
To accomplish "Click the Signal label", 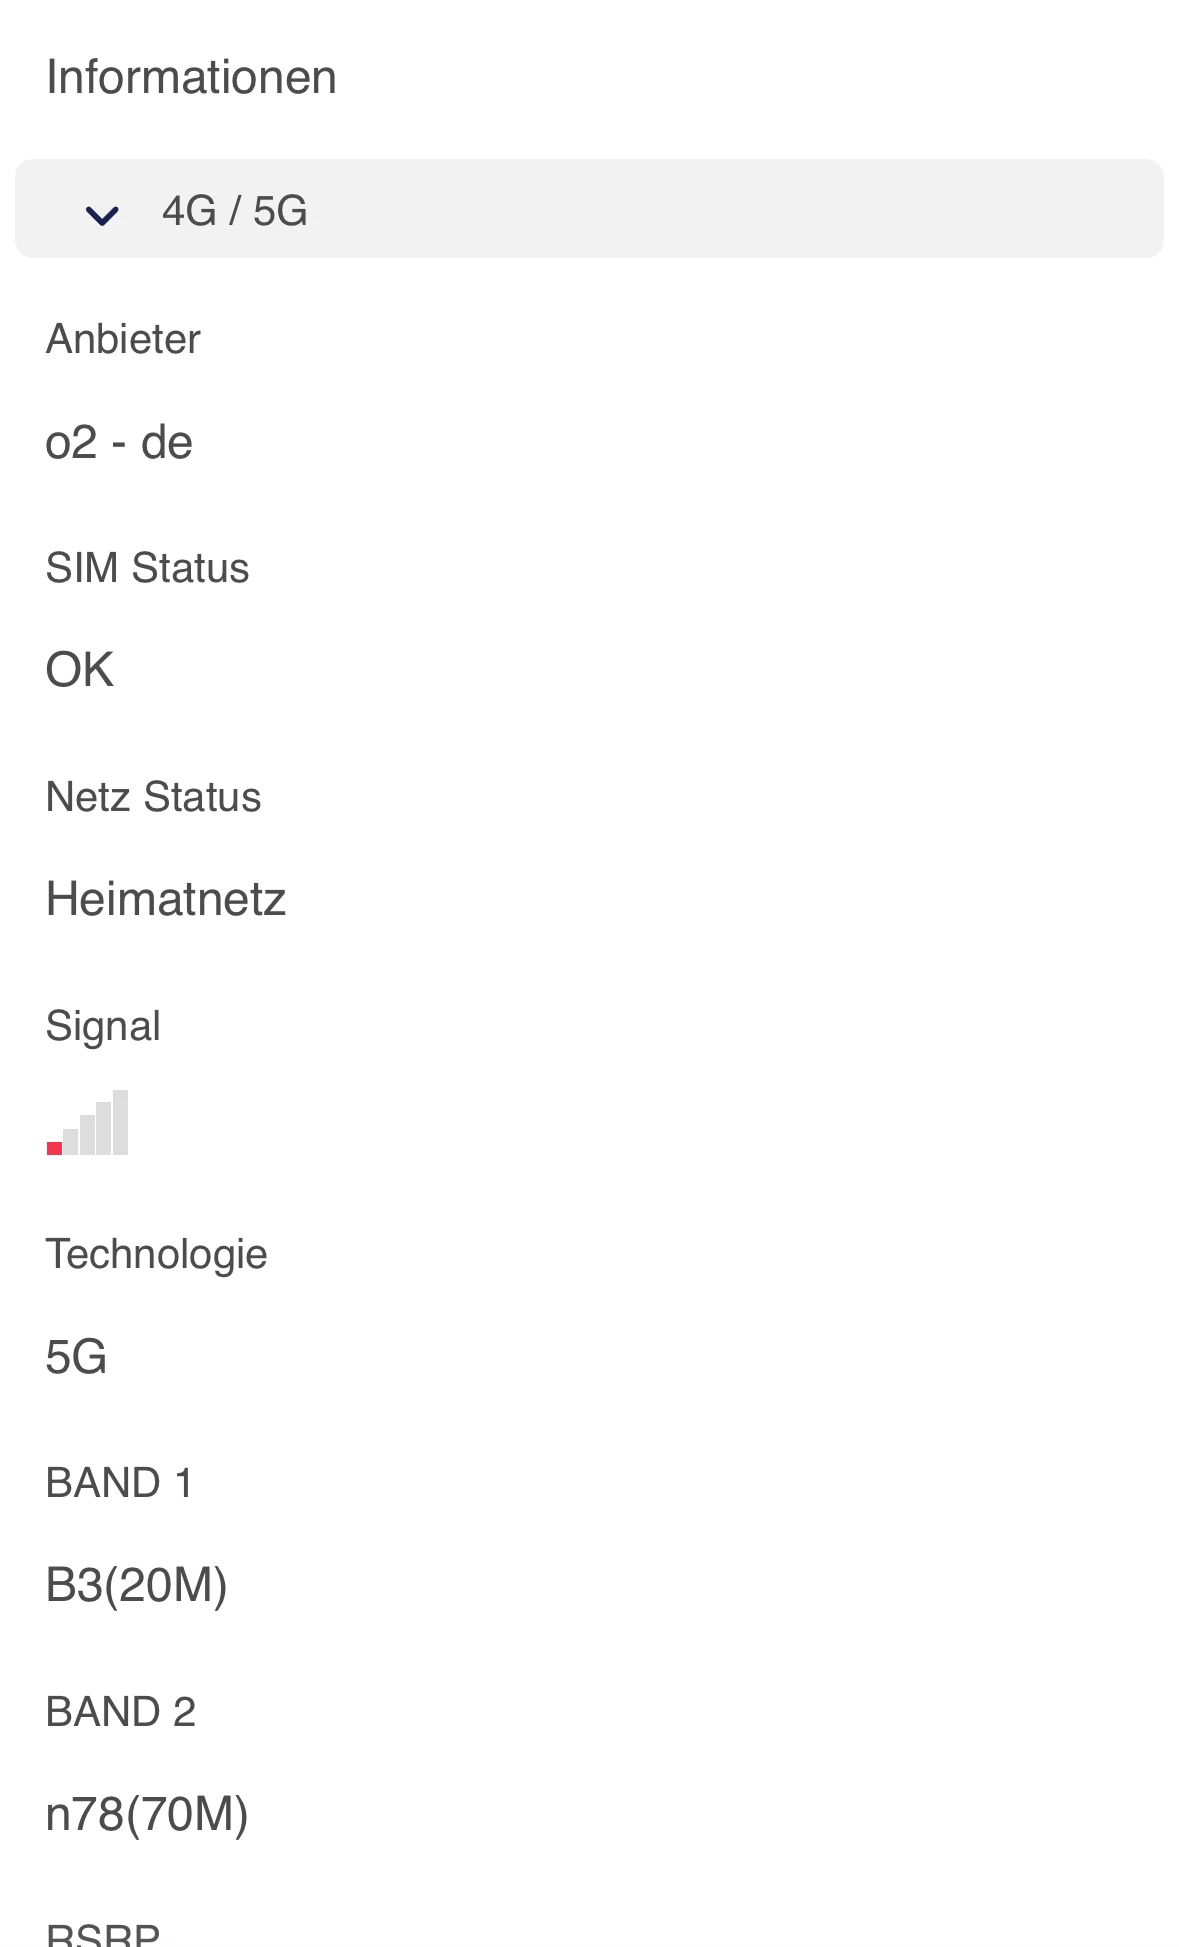I will tap(103, 1026).
